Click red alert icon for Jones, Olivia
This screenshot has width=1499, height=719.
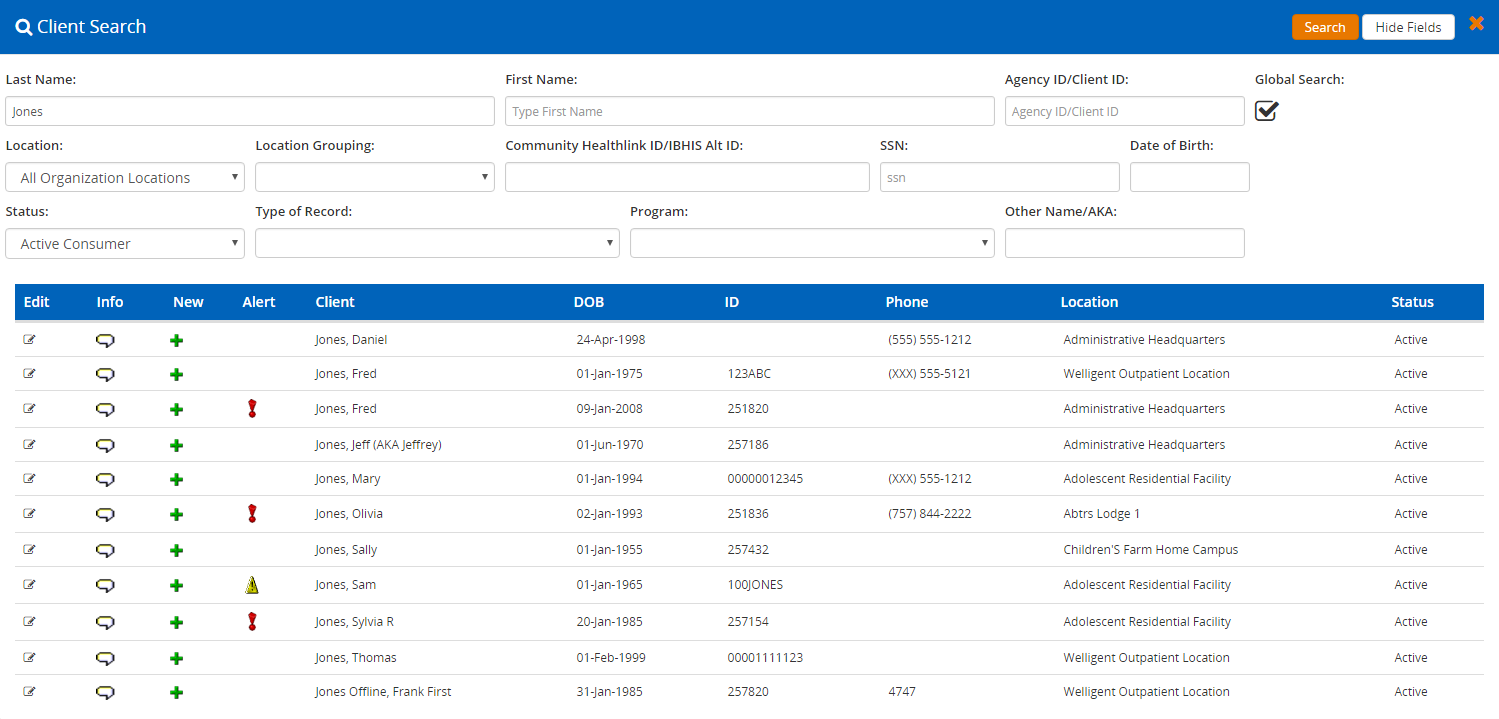(x=252, y=514)
